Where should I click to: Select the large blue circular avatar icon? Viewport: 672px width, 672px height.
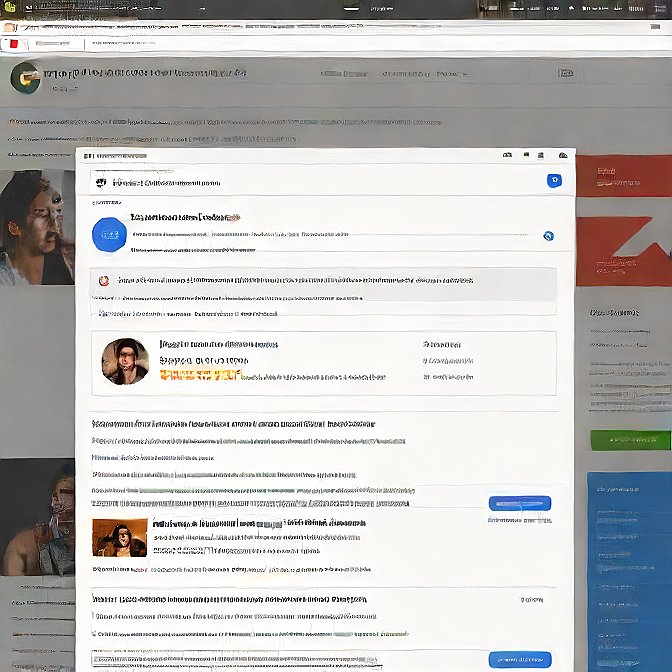click(x=109, y=234)
